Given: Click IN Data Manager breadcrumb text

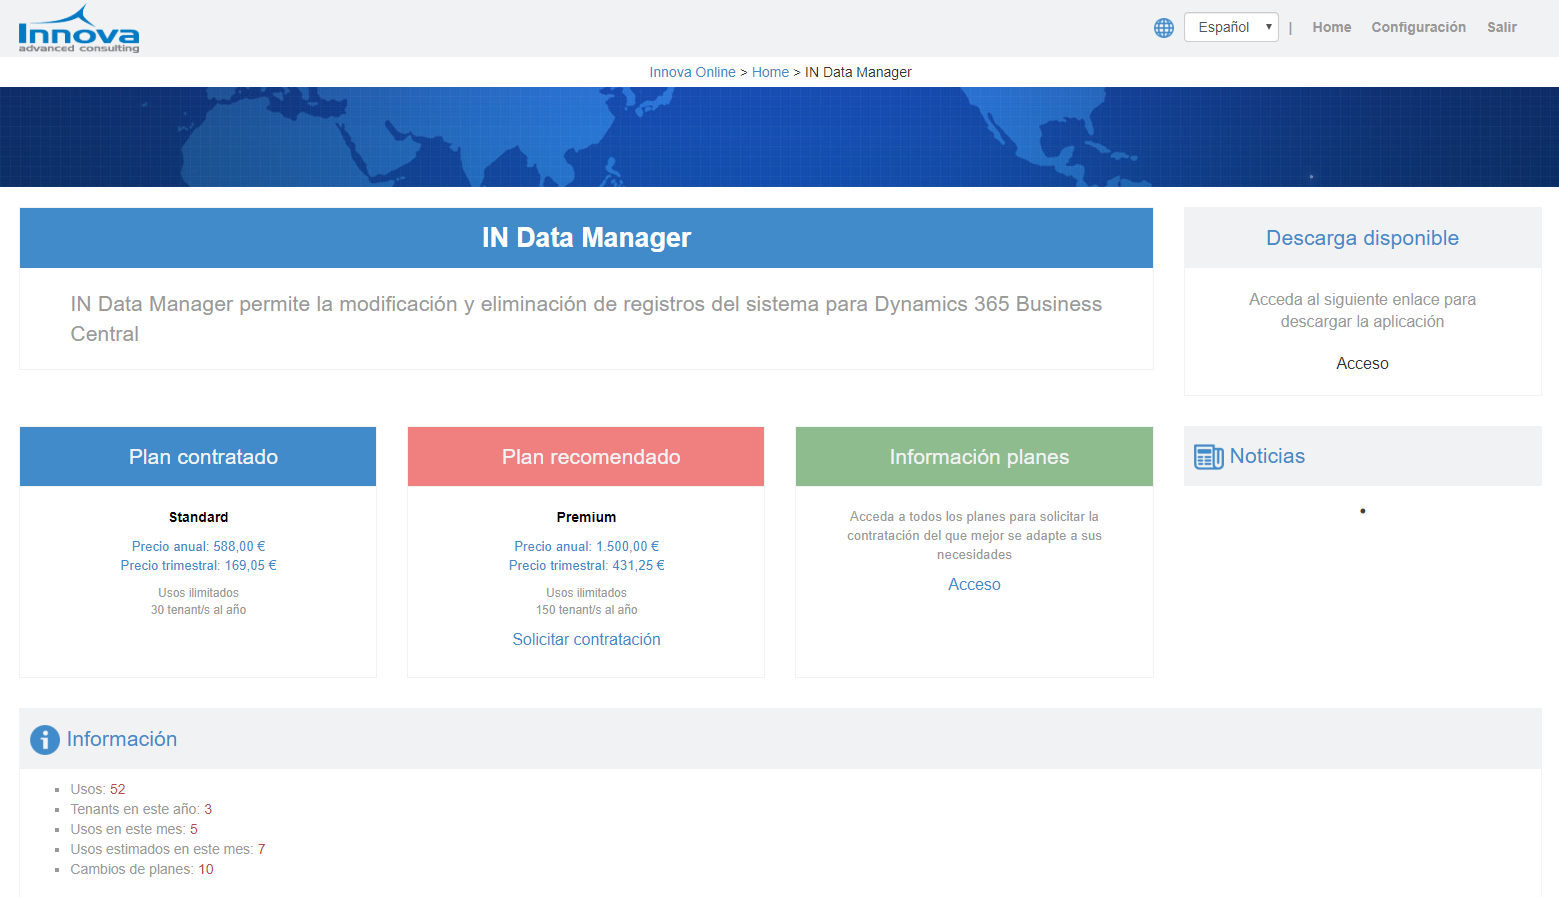Looking at the screenshot, I should (x=858, y=72).
